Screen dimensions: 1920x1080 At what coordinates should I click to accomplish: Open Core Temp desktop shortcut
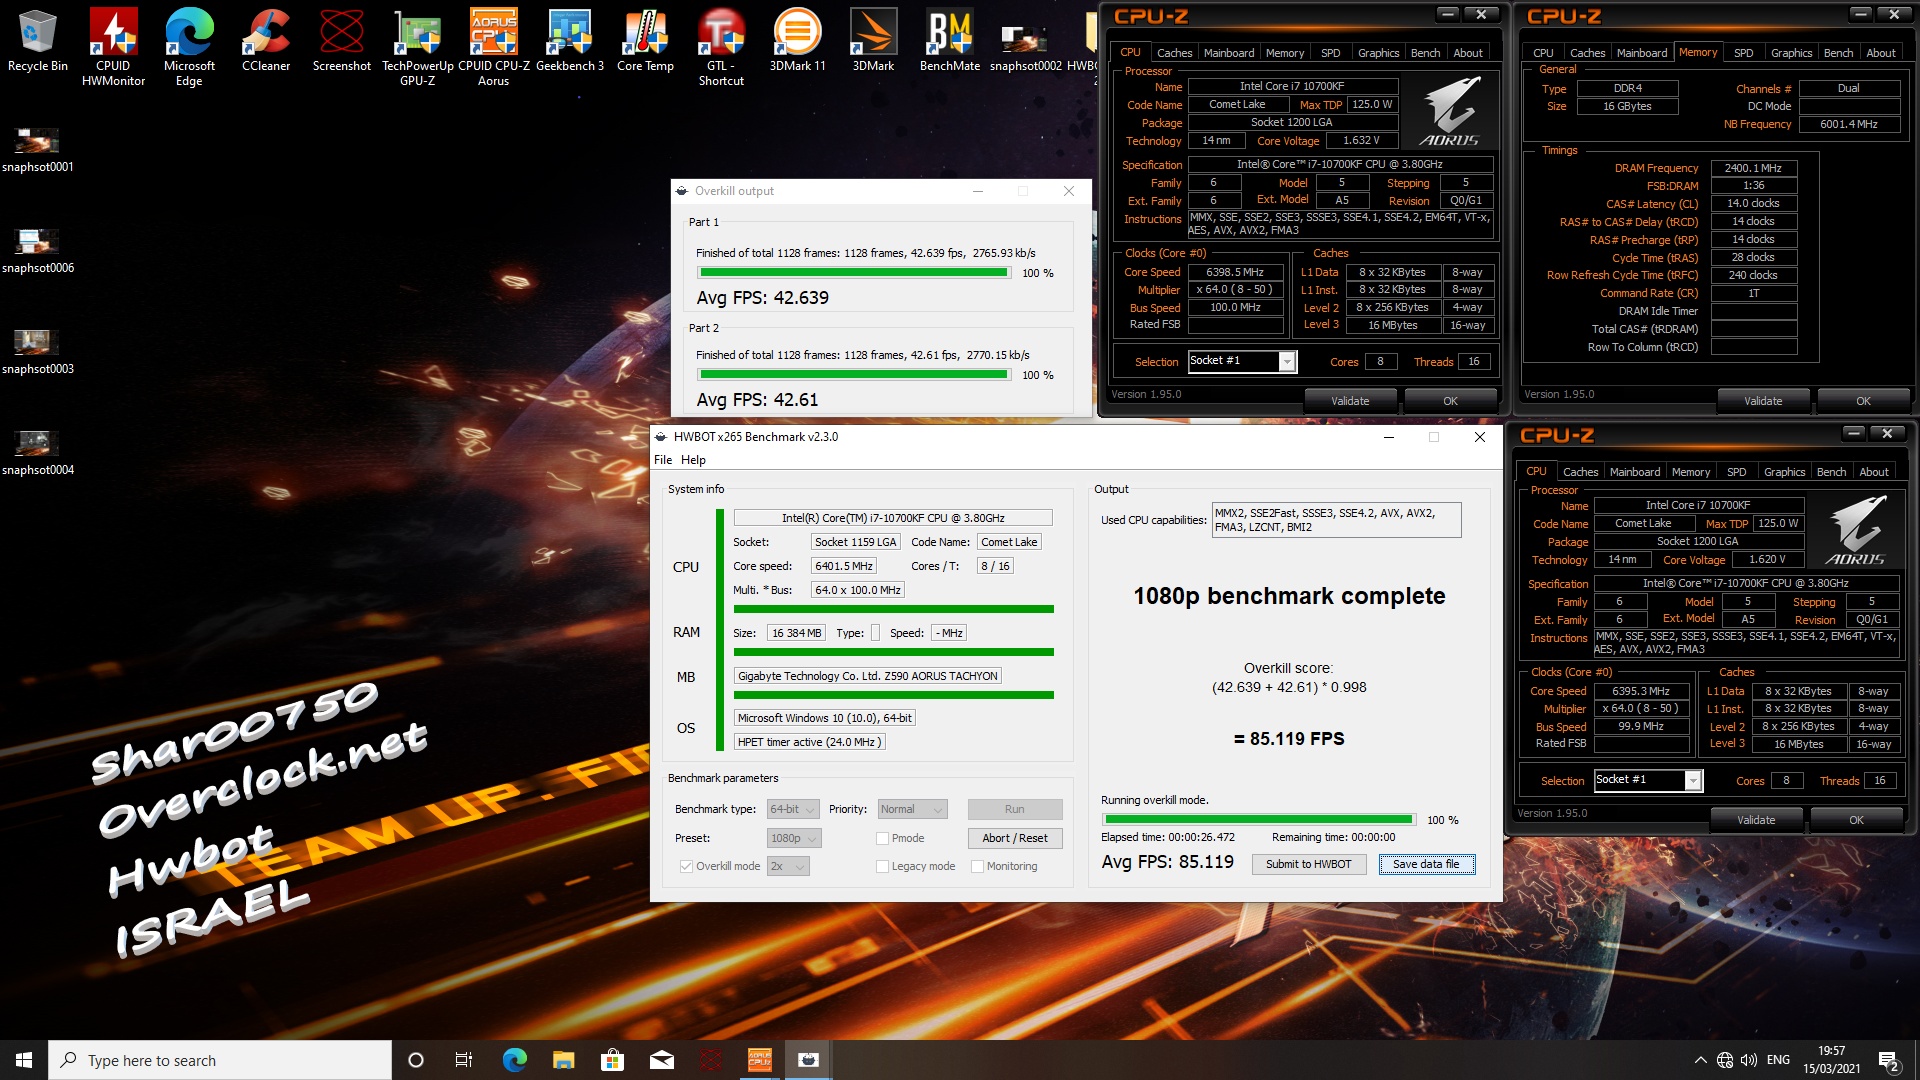click(645, 42)
